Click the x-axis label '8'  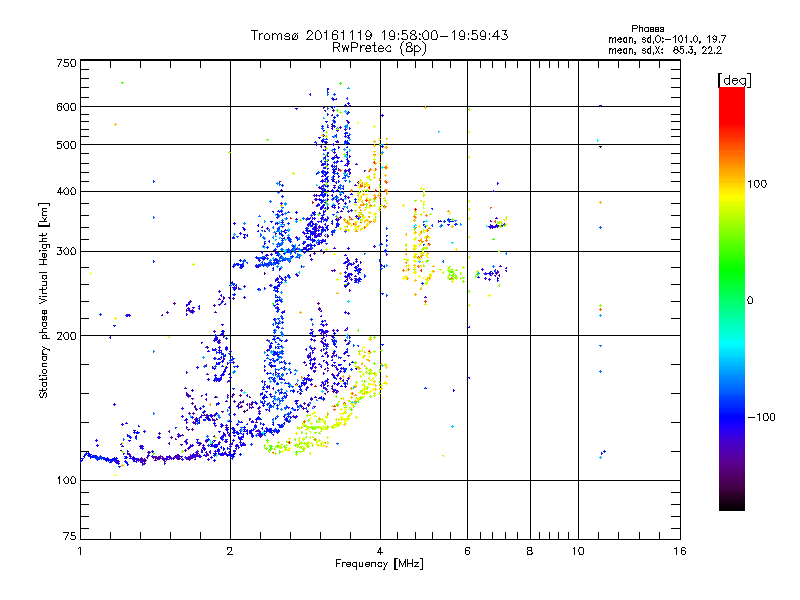click(530, 551)
